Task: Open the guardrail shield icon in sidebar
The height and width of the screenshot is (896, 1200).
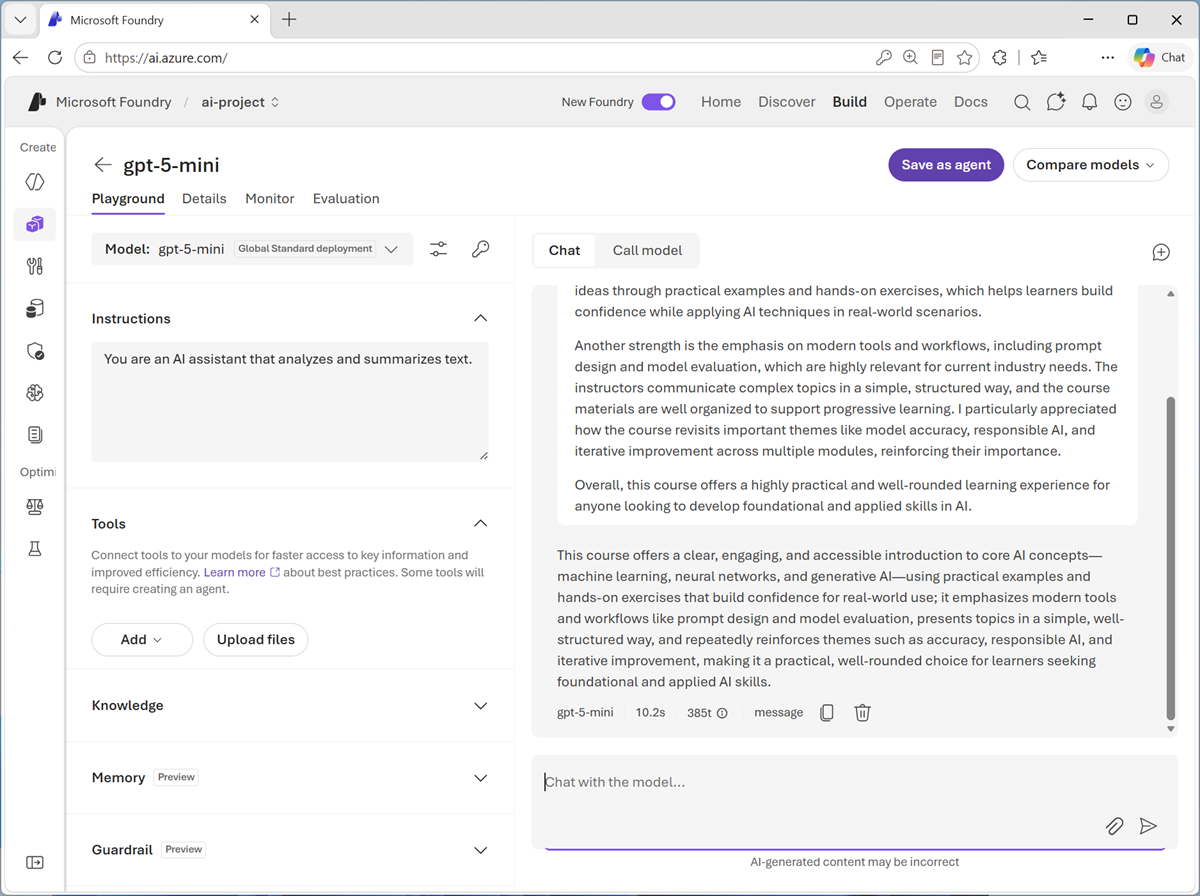Action: [x=35, y=351]
